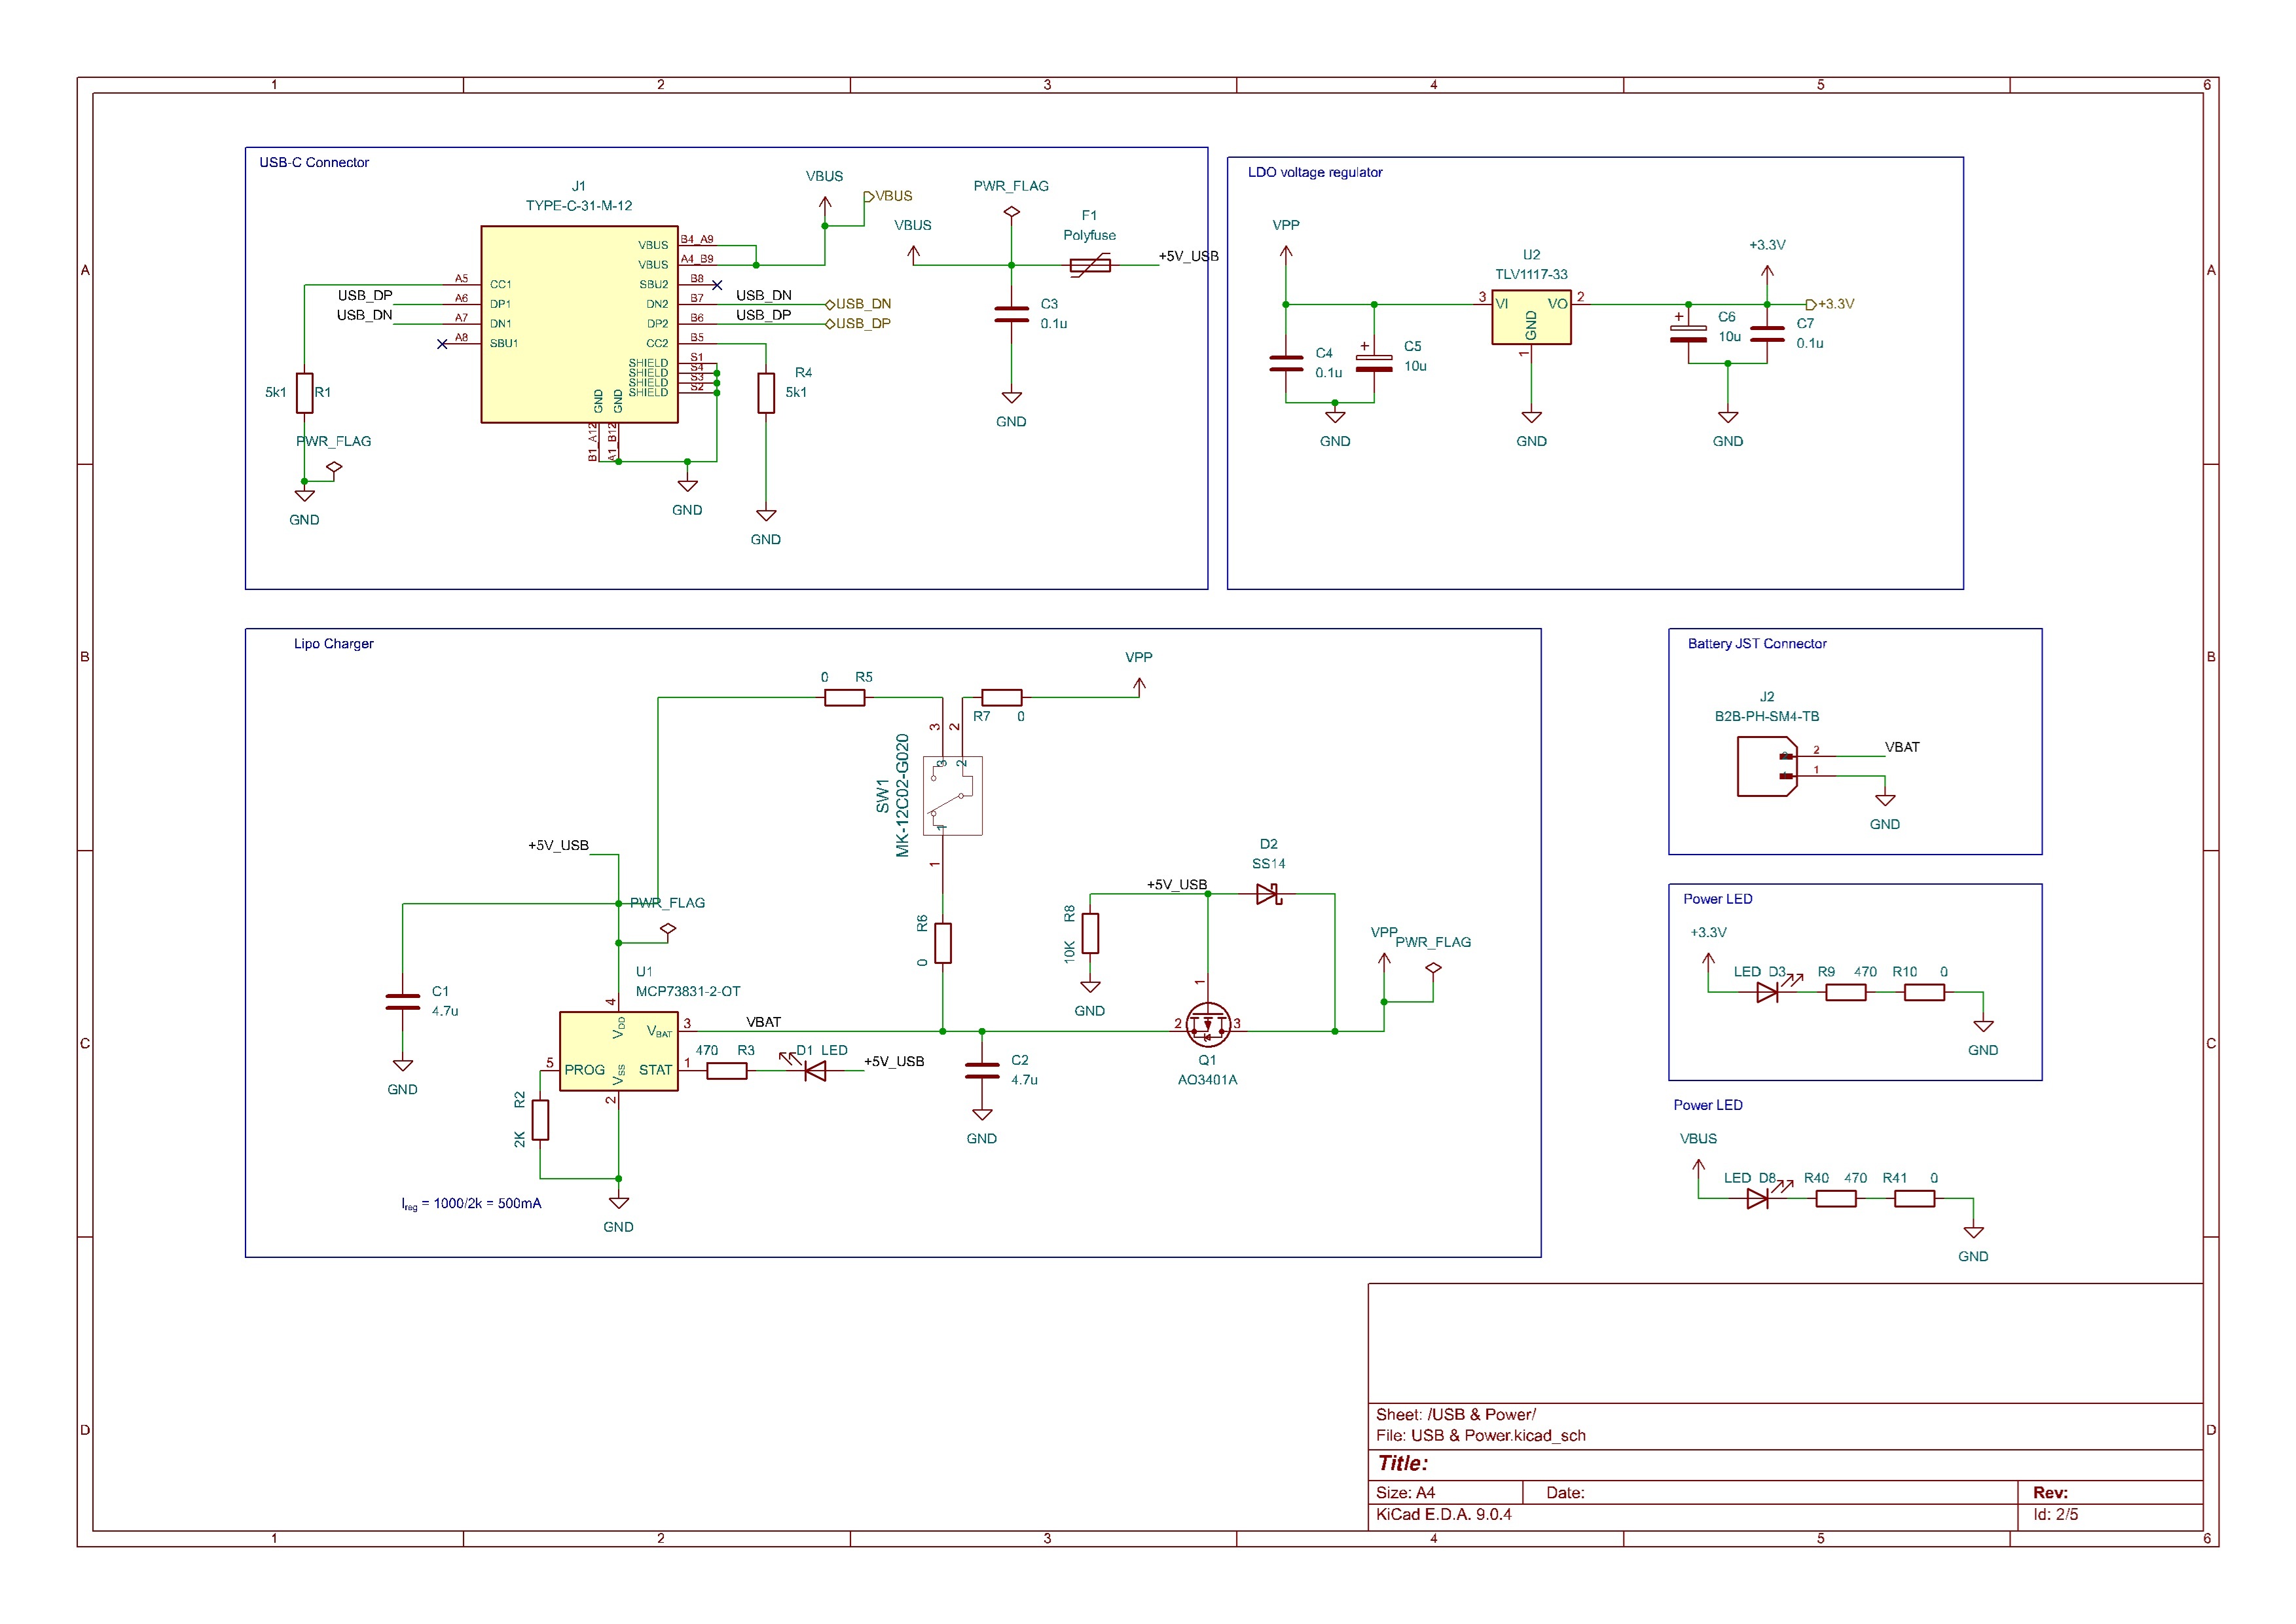This screenshot has height=1624, width=2296.
Task: Click capacitor C1 4.7u symbol
Action: point(403,1002)
